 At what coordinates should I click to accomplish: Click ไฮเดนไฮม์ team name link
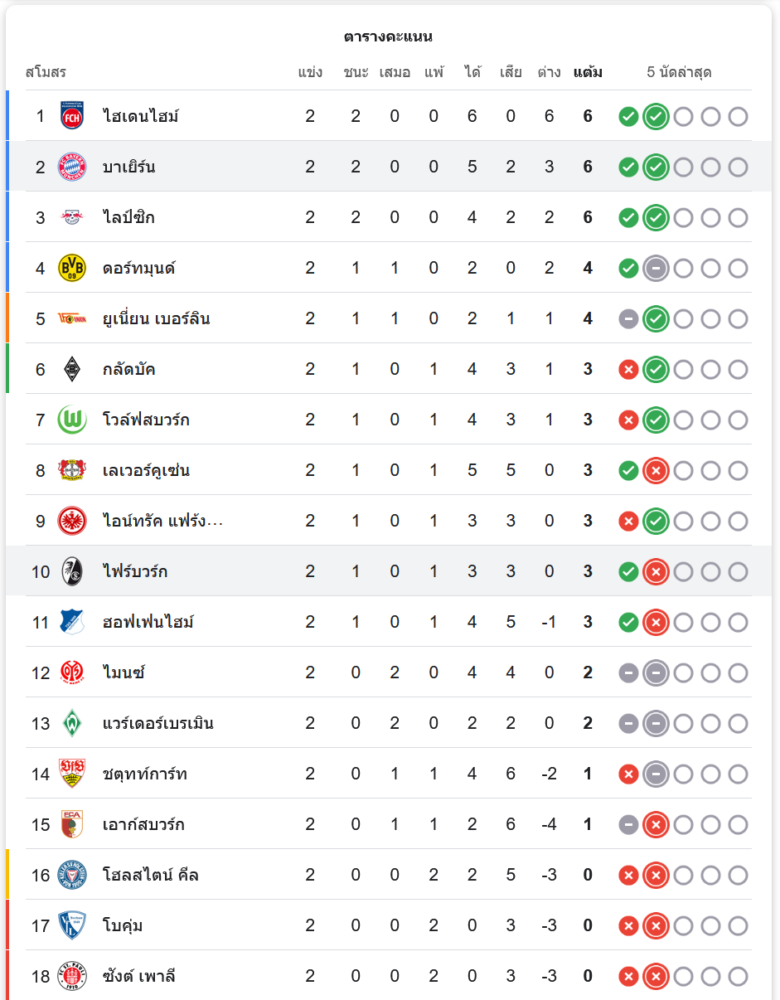coord(141,116)
